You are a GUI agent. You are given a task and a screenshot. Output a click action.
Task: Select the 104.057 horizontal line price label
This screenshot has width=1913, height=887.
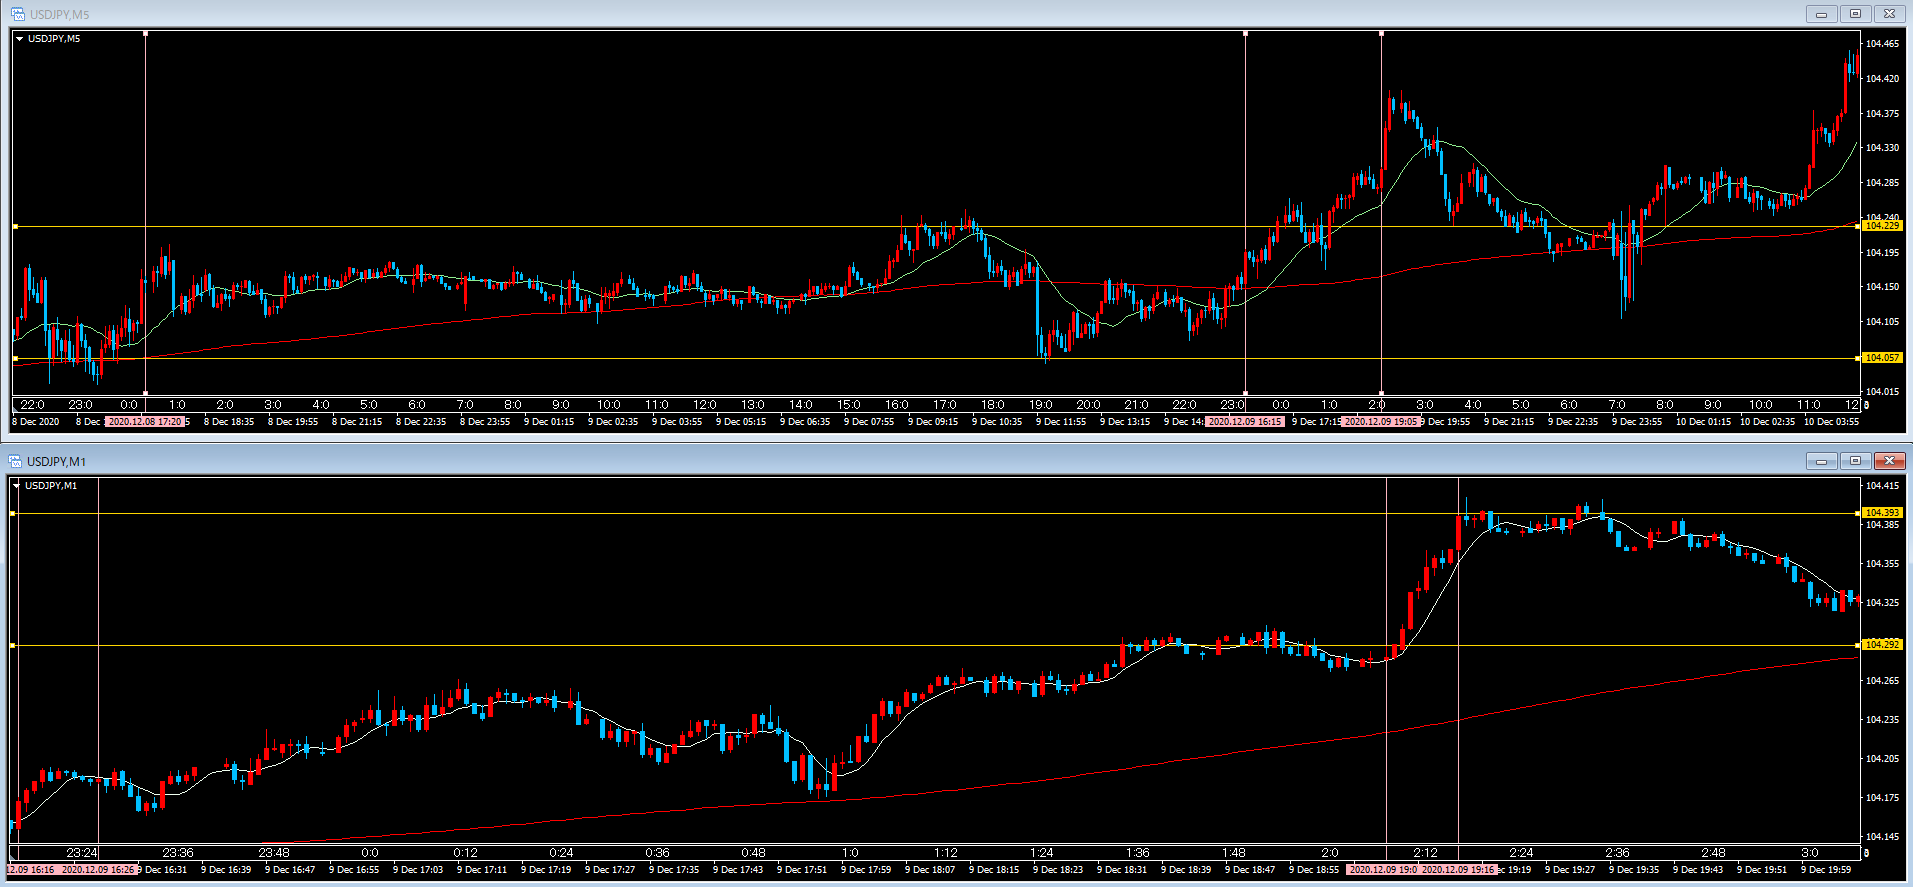(x=1881, y=358)
